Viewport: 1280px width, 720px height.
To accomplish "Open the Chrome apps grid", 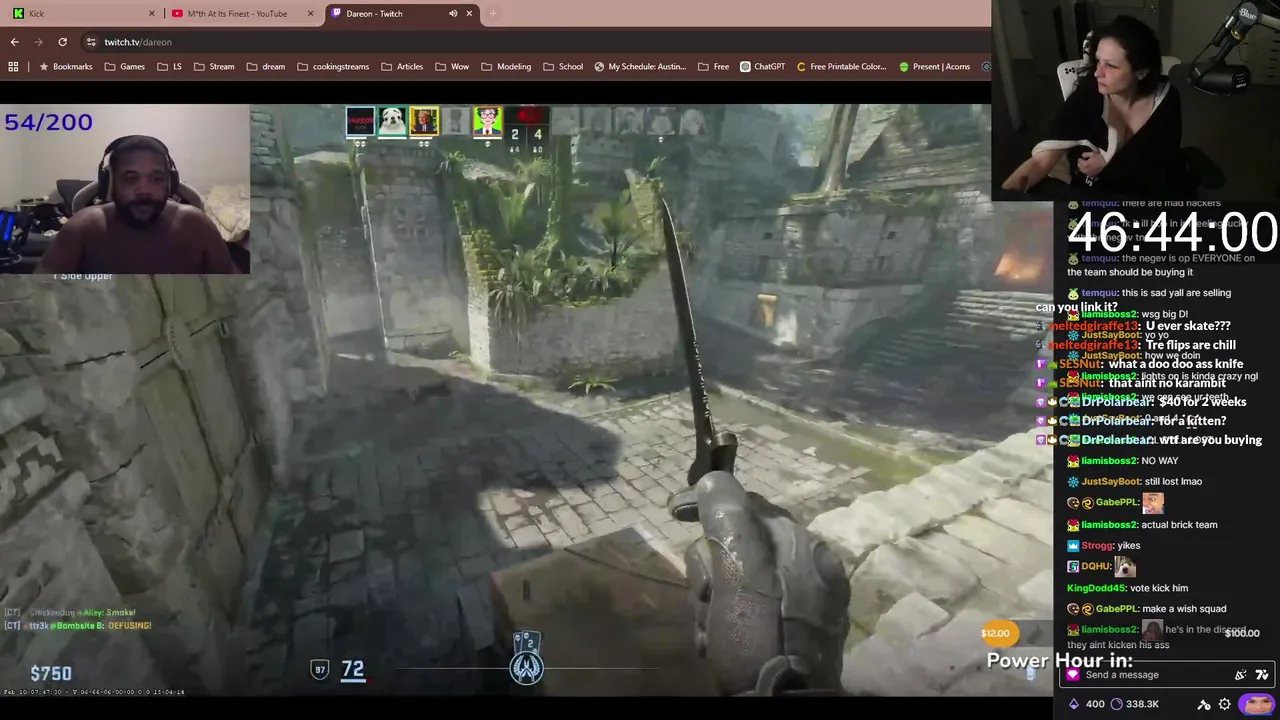I will (13, 67).
